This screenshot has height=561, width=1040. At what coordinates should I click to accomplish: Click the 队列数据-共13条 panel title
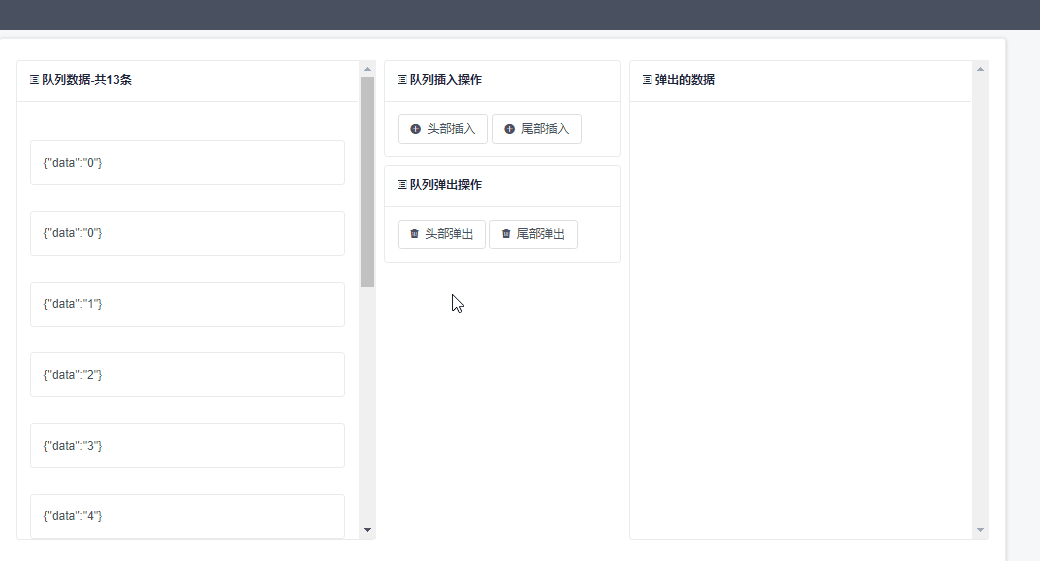click(87, 80)
